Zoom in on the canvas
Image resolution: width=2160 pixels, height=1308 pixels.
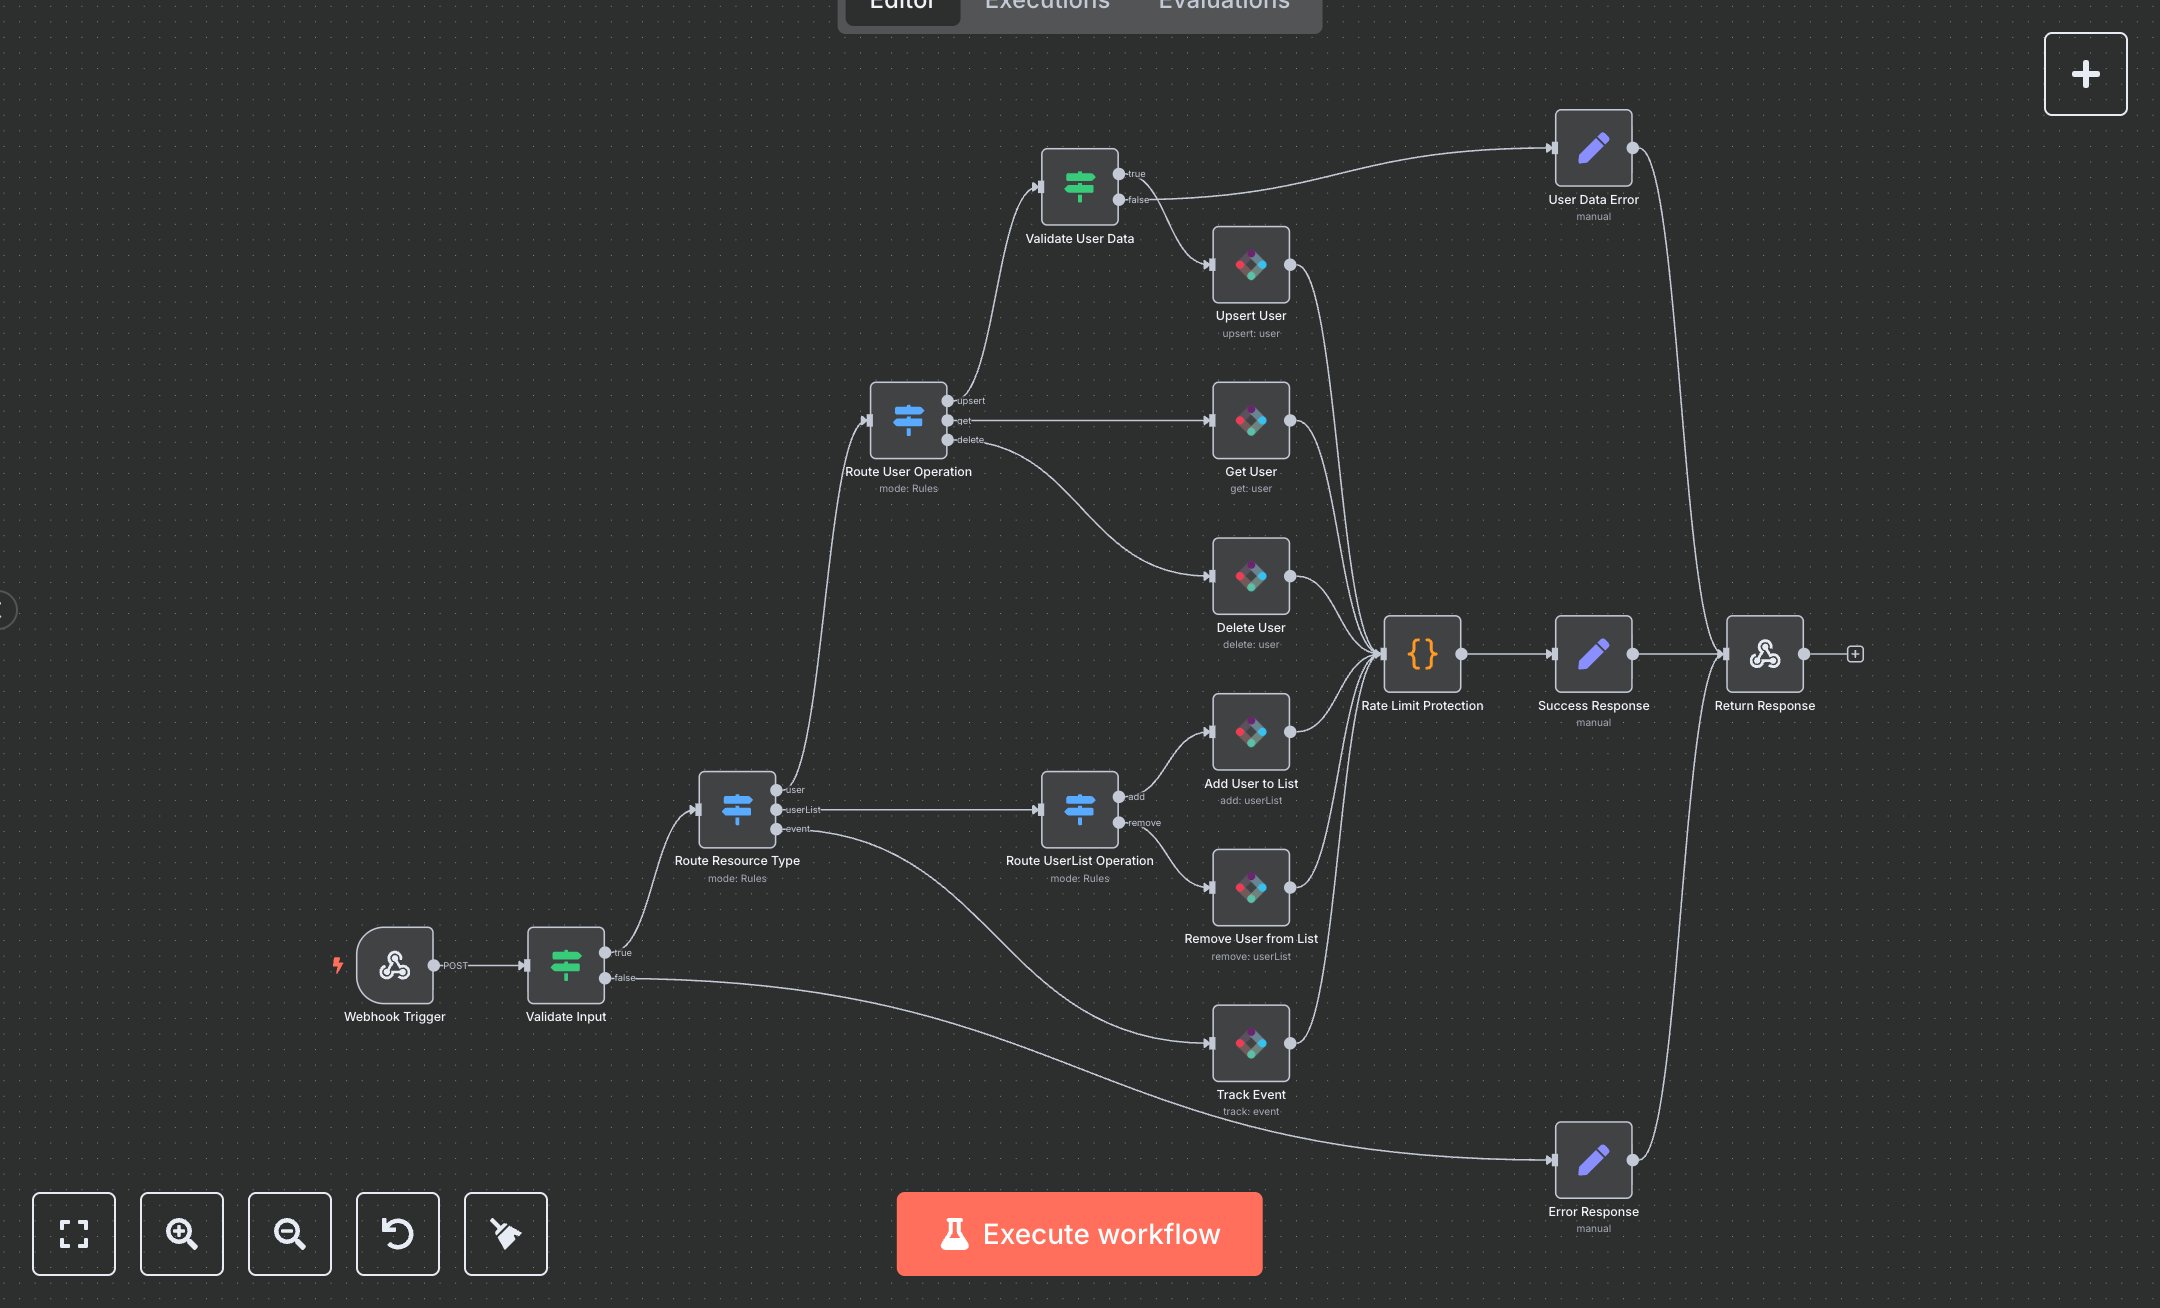(182, 1234)
